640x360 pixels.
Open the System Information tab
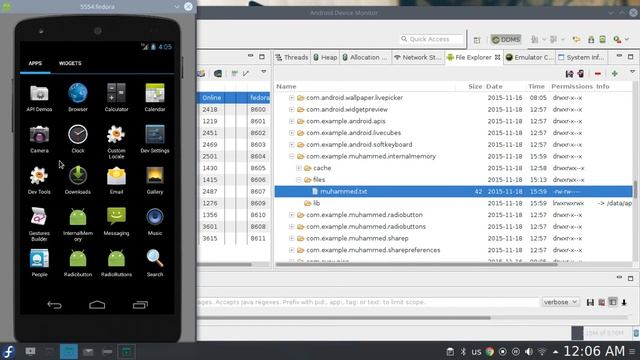pyautogui.click(x=582, y=58)
